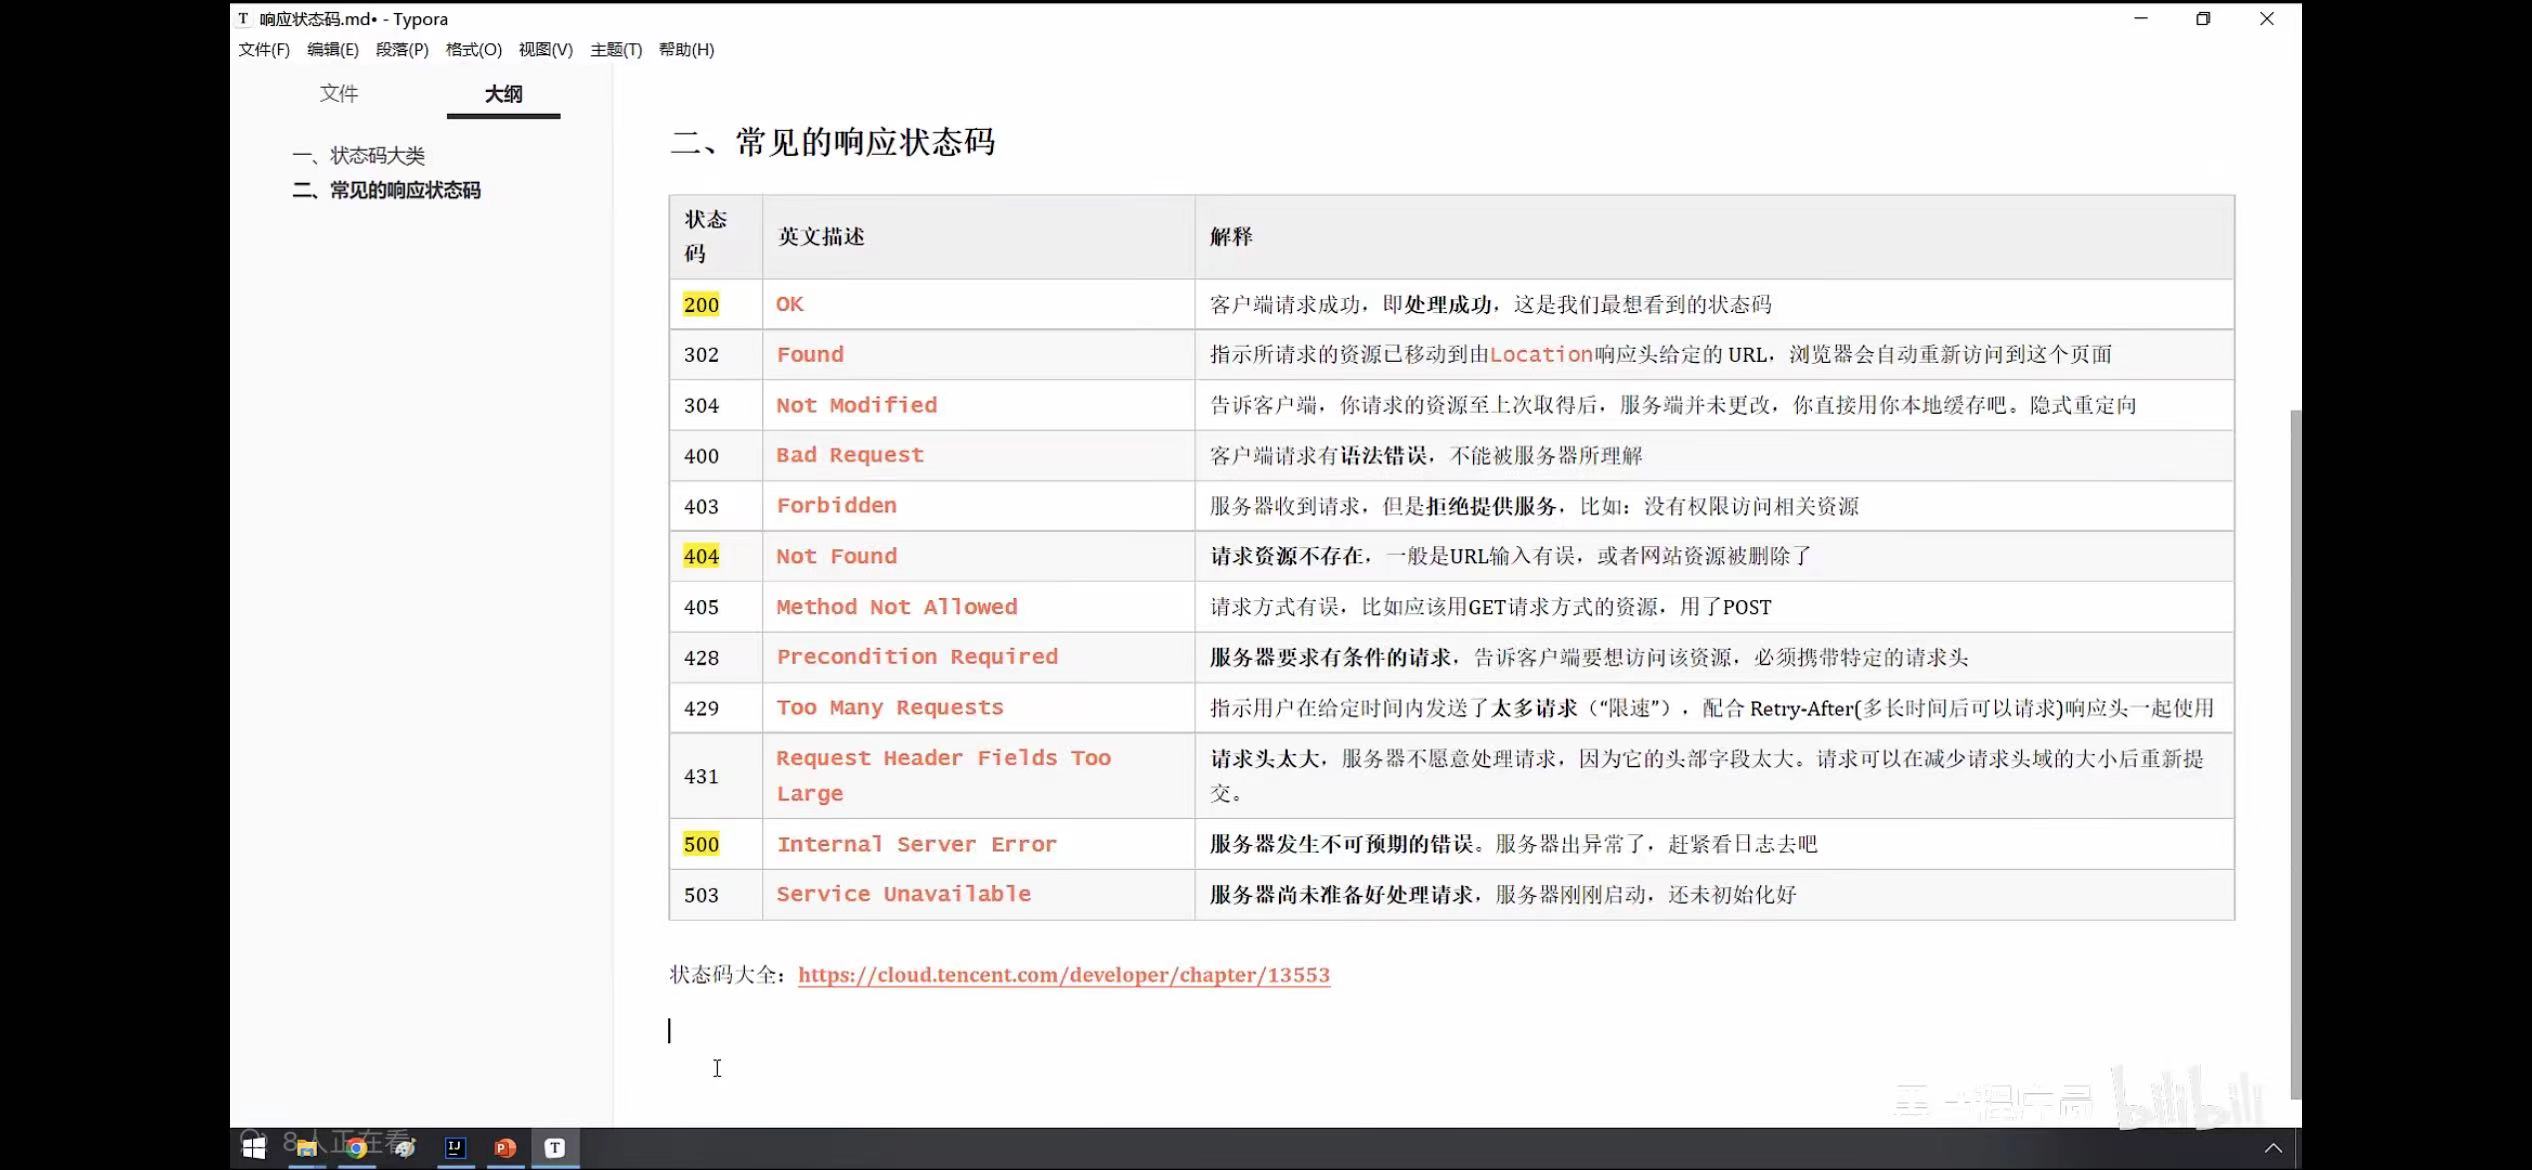
Task: Open the 视图(V) menu
Action: [x=546, y=50]
